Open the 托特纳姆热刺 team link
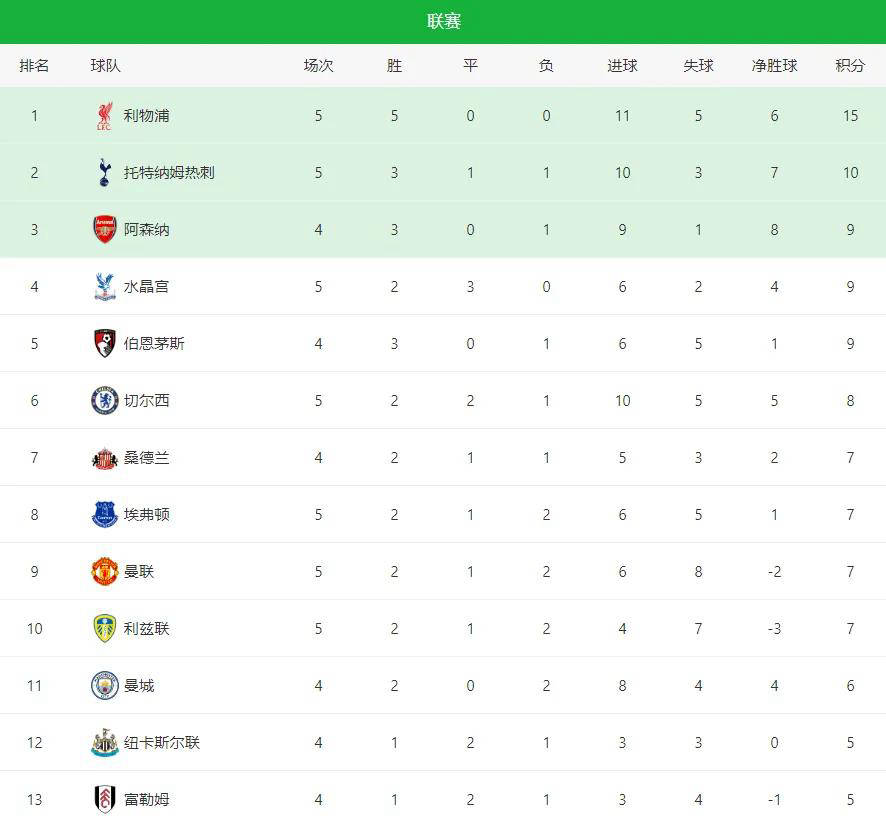 [x=169, y=173]
